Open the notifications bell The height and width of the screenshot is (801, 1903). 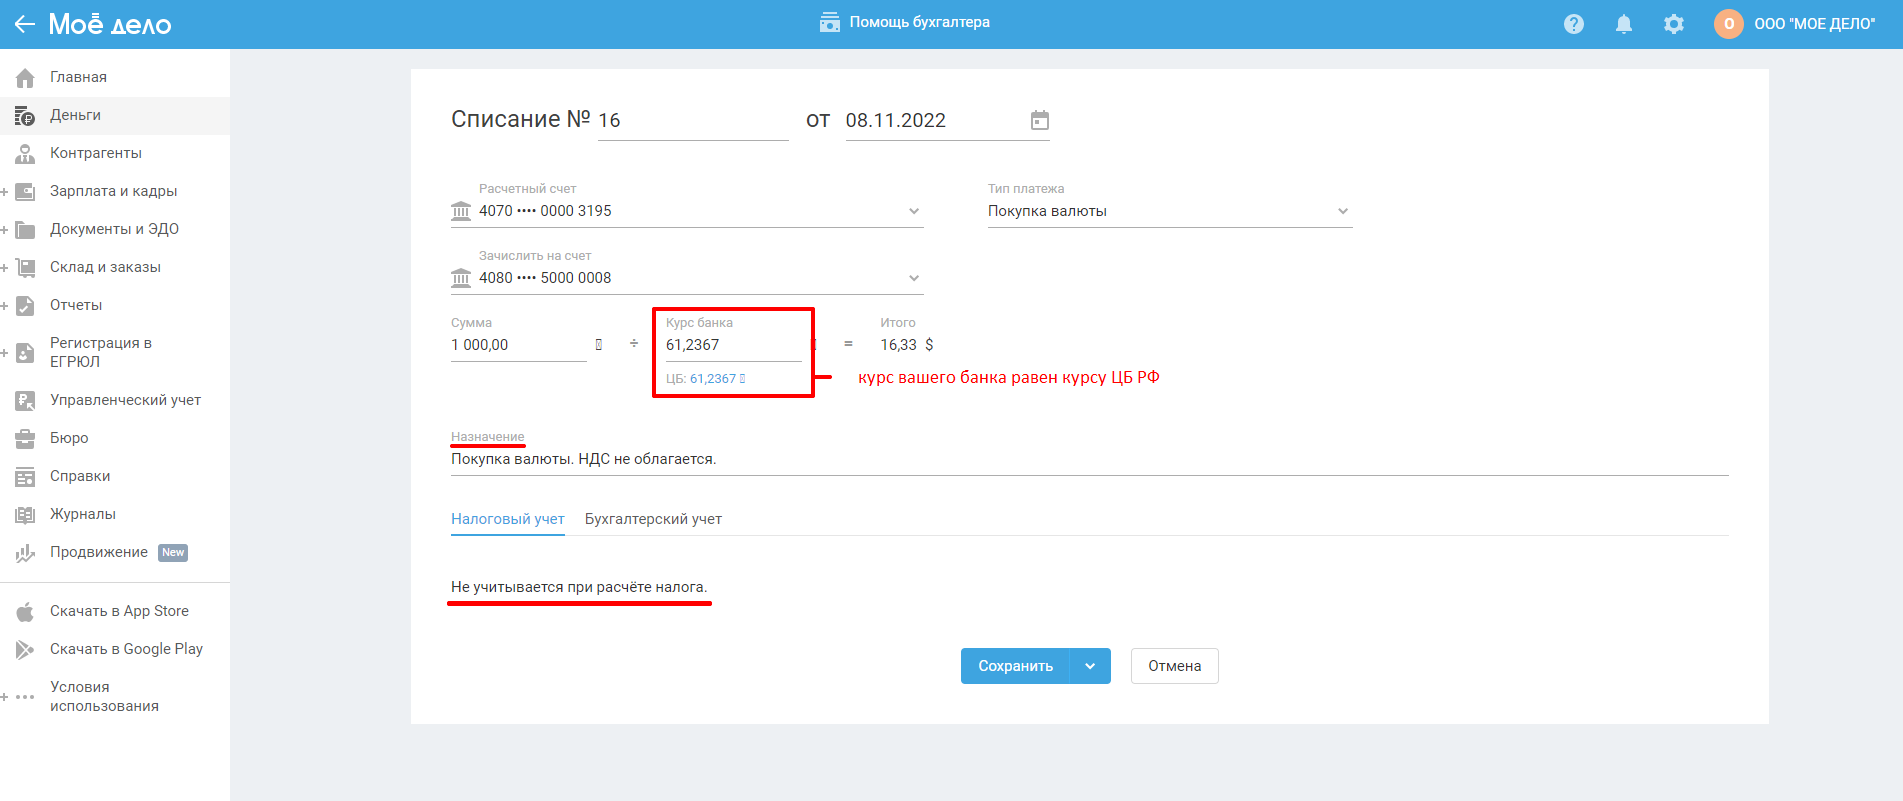point(1624,24)
